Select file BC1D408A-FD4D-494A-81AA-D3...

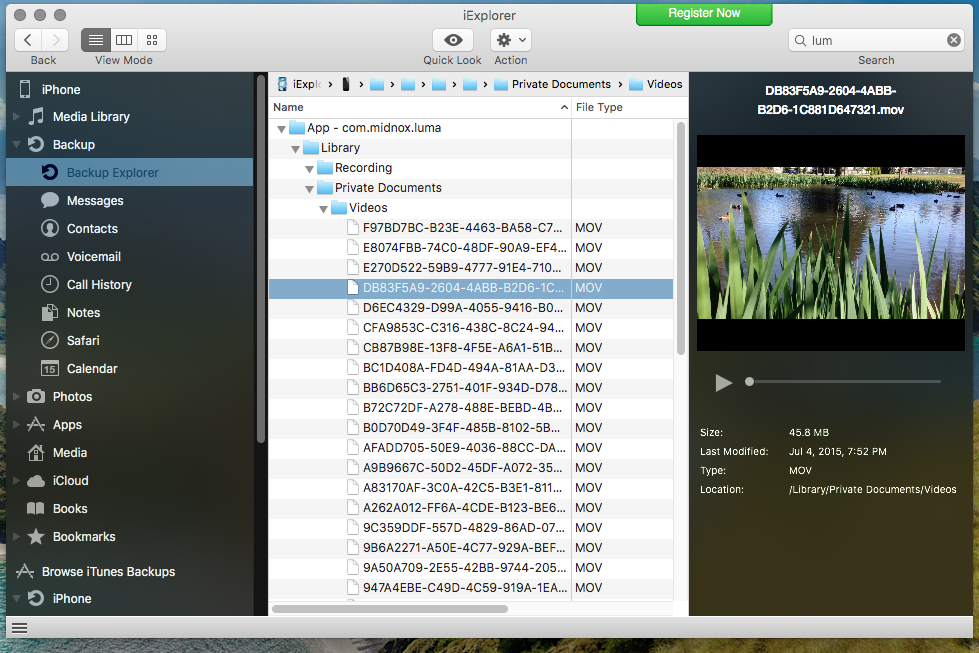[x=471, y=368]
